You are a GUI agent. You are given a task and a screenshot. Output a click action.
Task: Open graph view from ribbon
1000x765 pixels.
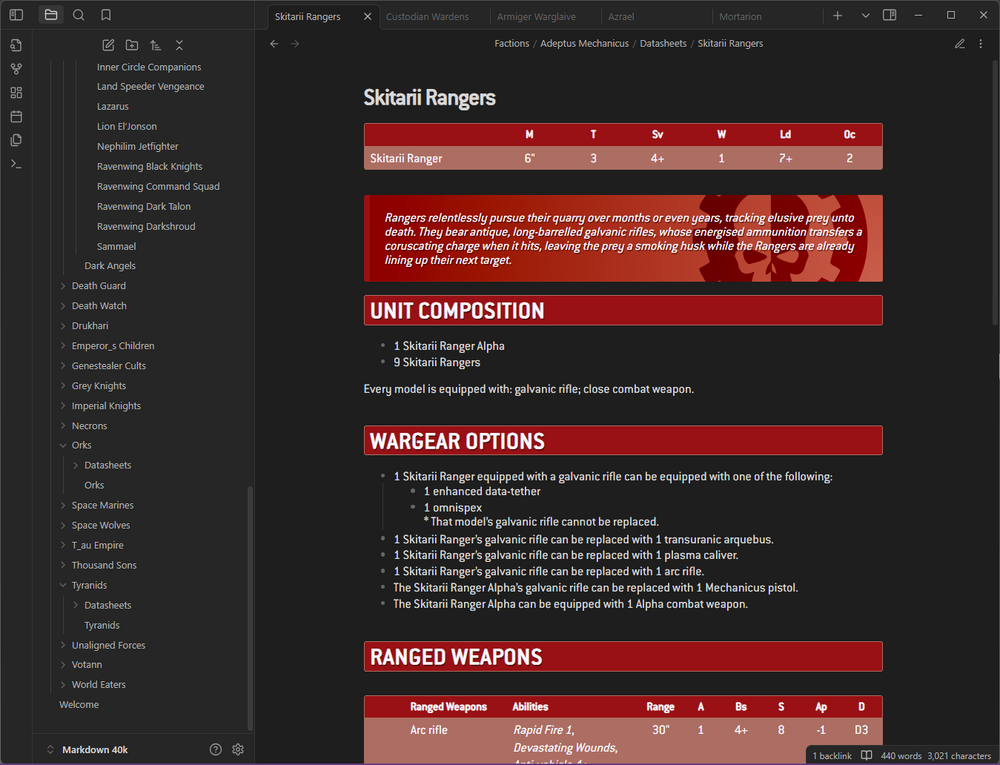pos(17,69)
